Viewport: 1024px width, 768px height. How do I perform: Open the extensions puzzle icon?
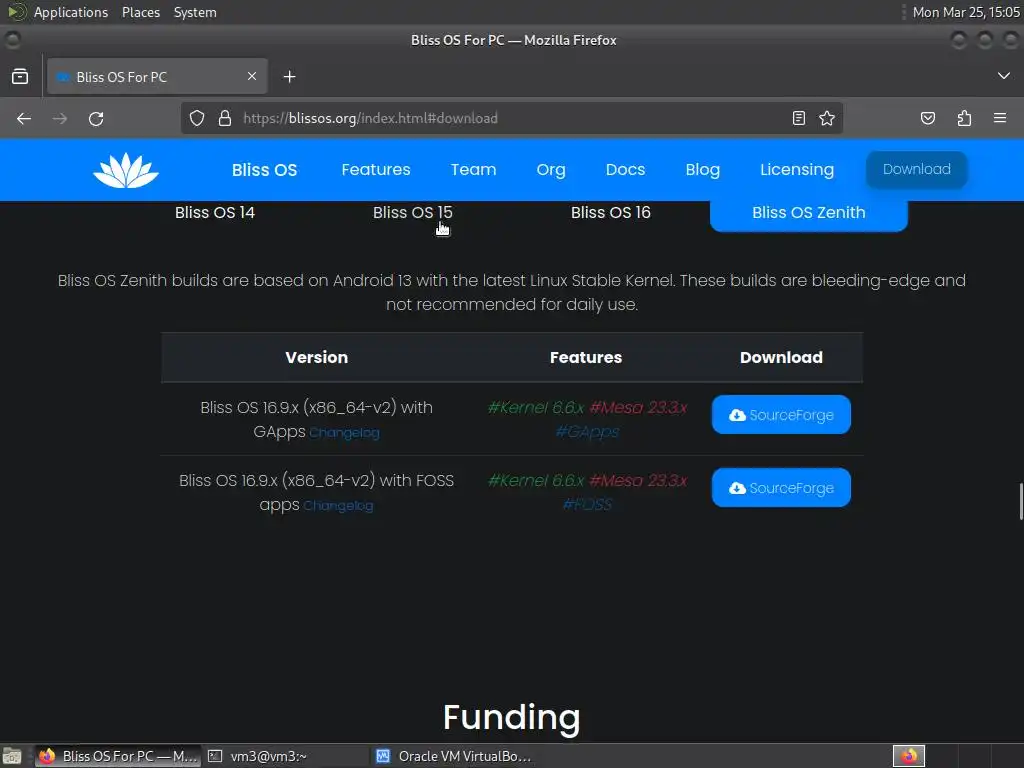pos(964,118)
